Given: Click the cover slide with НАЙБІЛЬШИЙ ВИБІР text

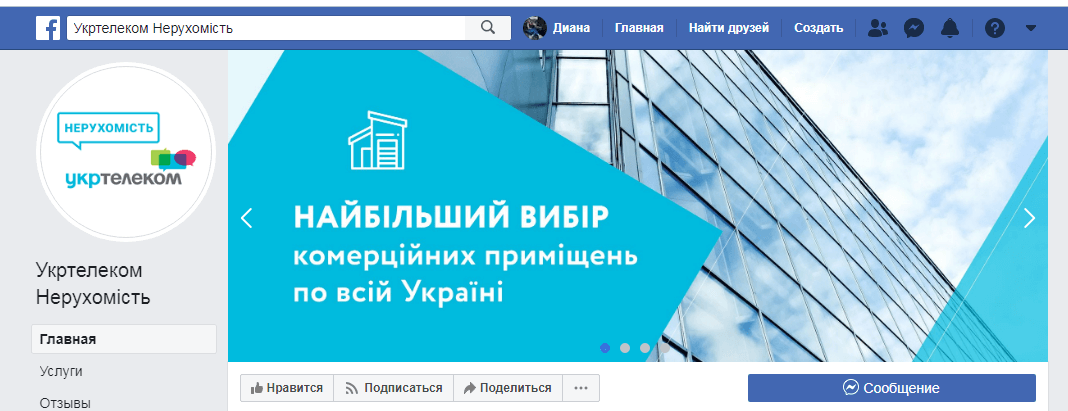Looking at the screenshot, I should pyautogui.click(x=638, y=206).
